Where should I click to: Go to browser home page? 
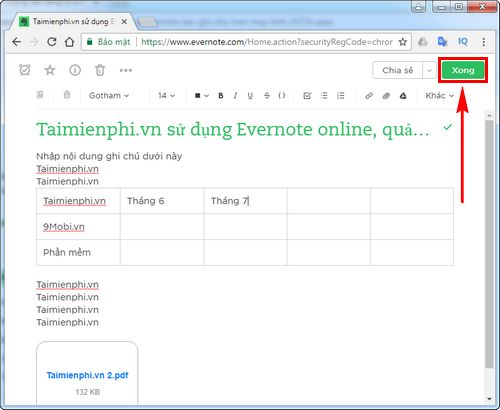pos(69,42)
